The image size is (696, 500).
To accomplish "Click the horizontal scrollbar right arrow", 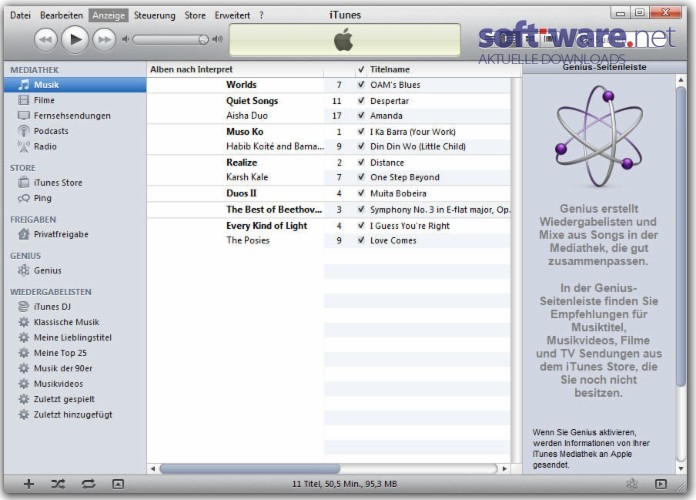I will 504,468.
